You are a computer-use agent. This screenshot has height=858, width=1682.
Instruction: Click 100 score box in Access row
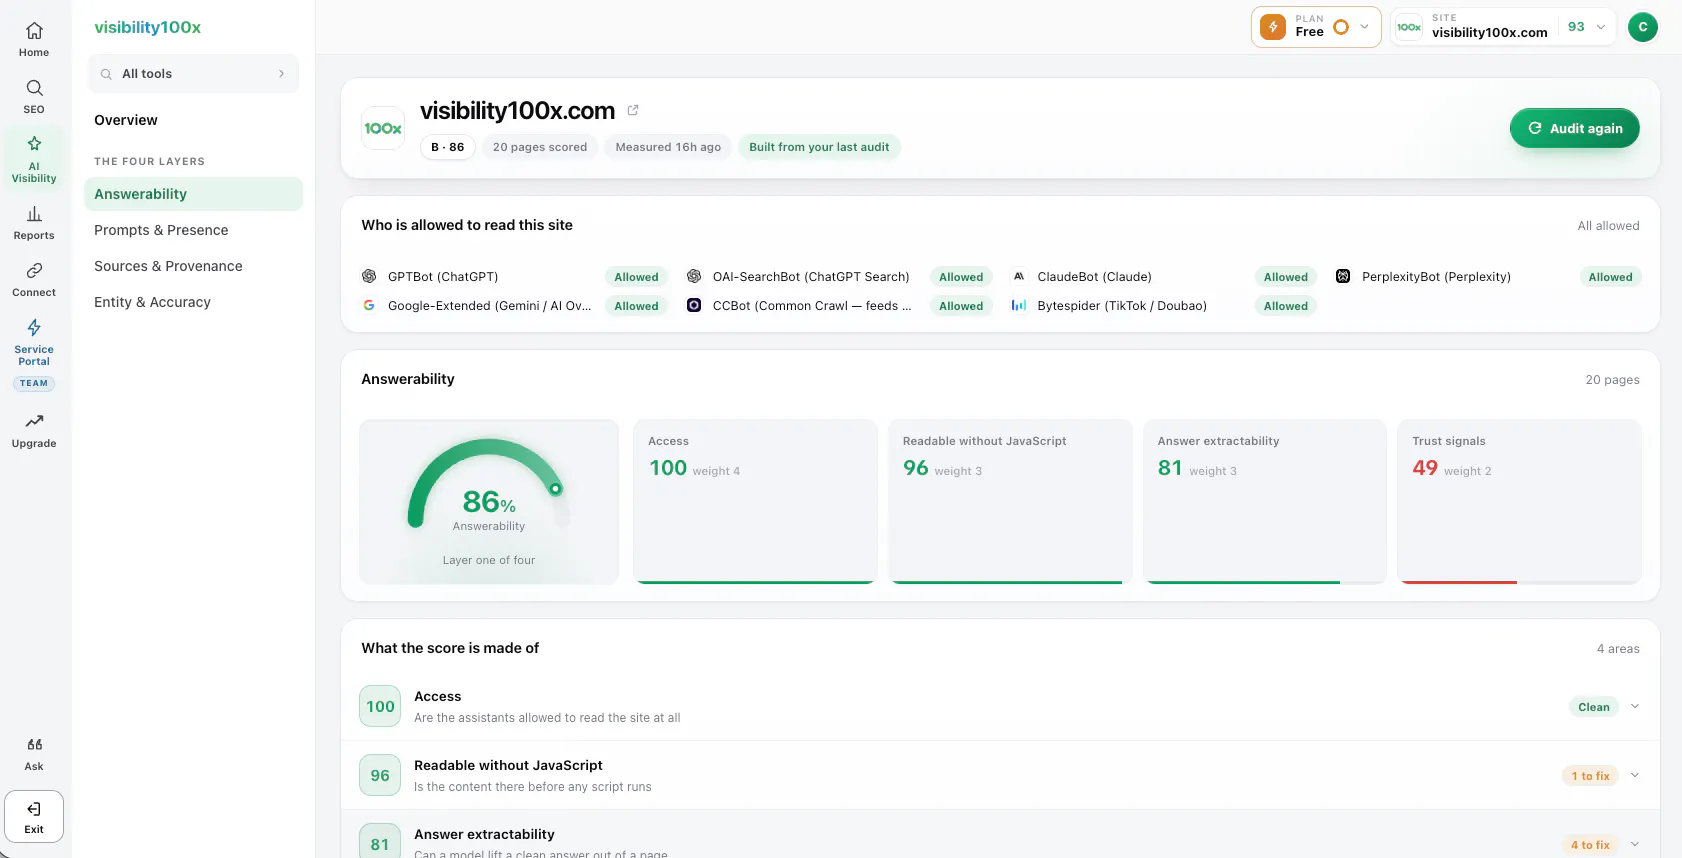pyautogui.click(x=380, y=706)
